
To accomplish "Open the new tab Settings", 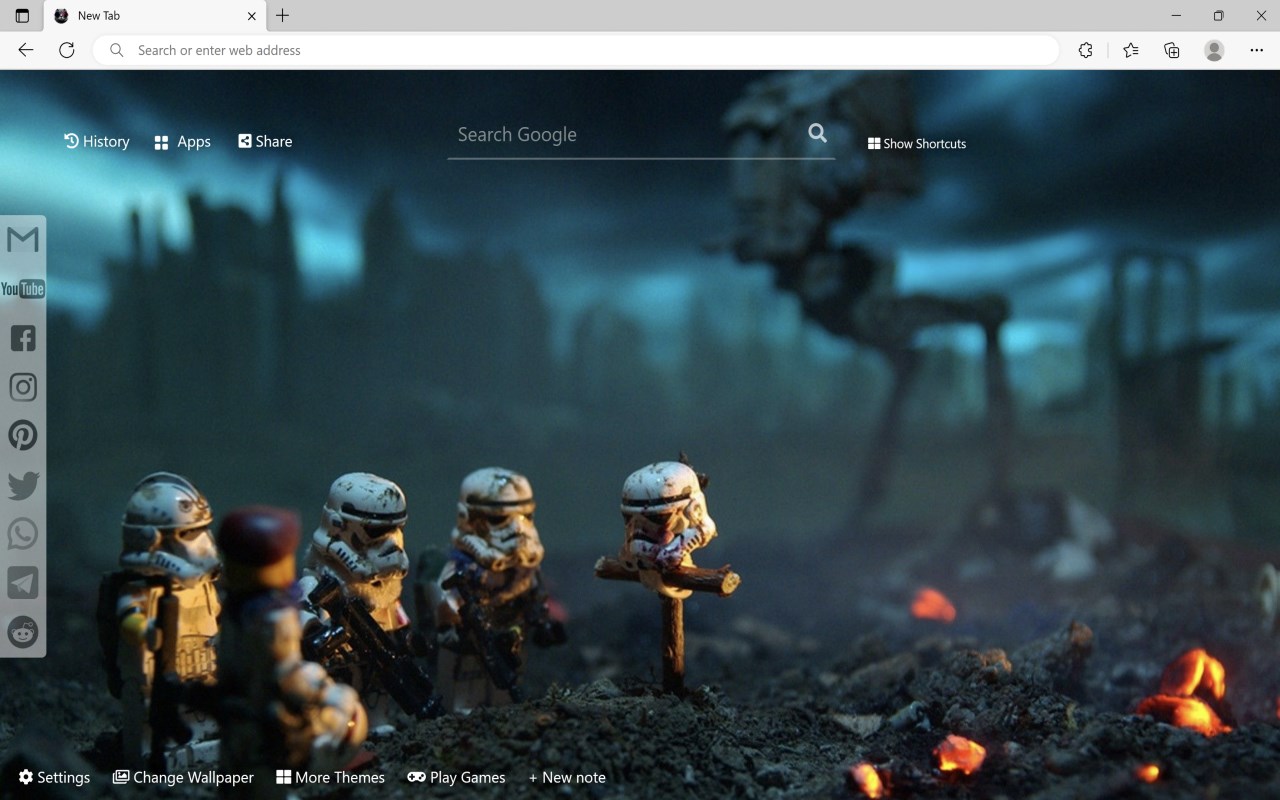I will point(54,777).
